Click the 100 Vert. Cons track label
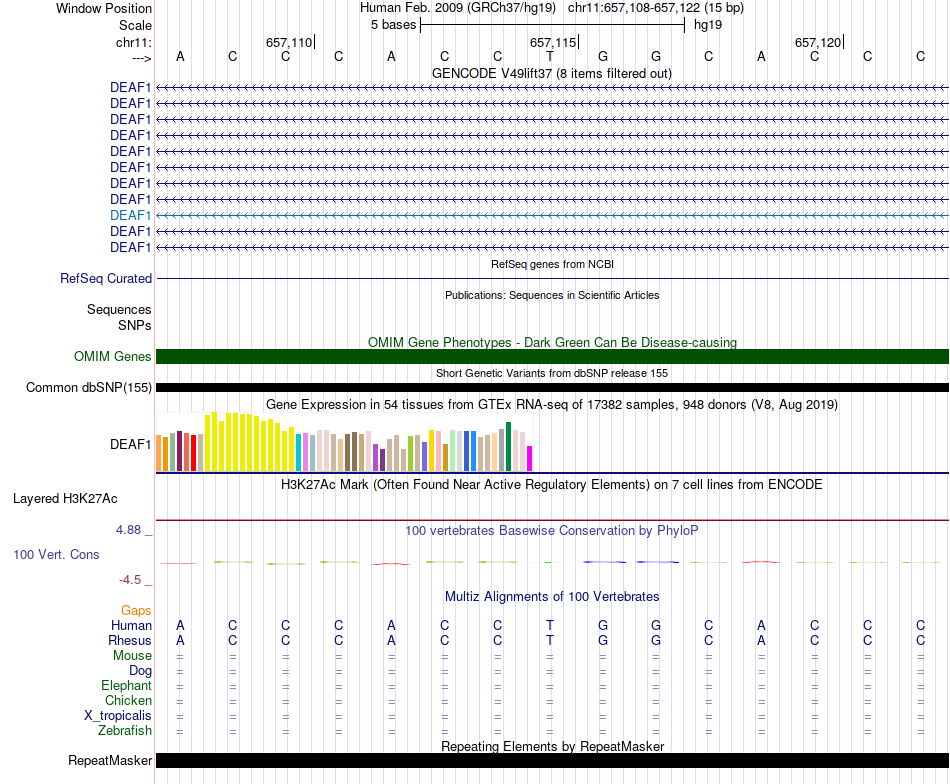 point(56,554)
